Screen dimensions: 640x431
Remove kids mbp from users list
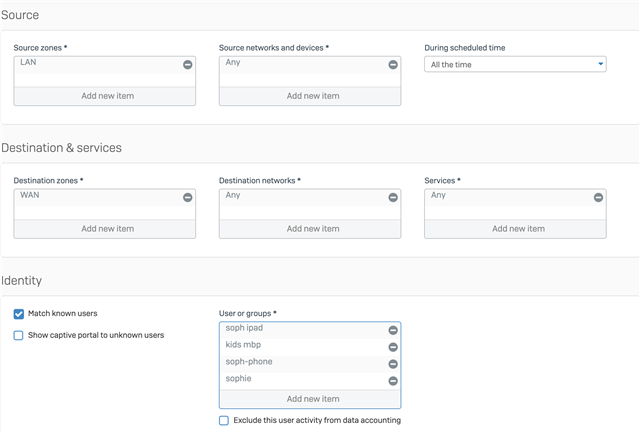393,347
